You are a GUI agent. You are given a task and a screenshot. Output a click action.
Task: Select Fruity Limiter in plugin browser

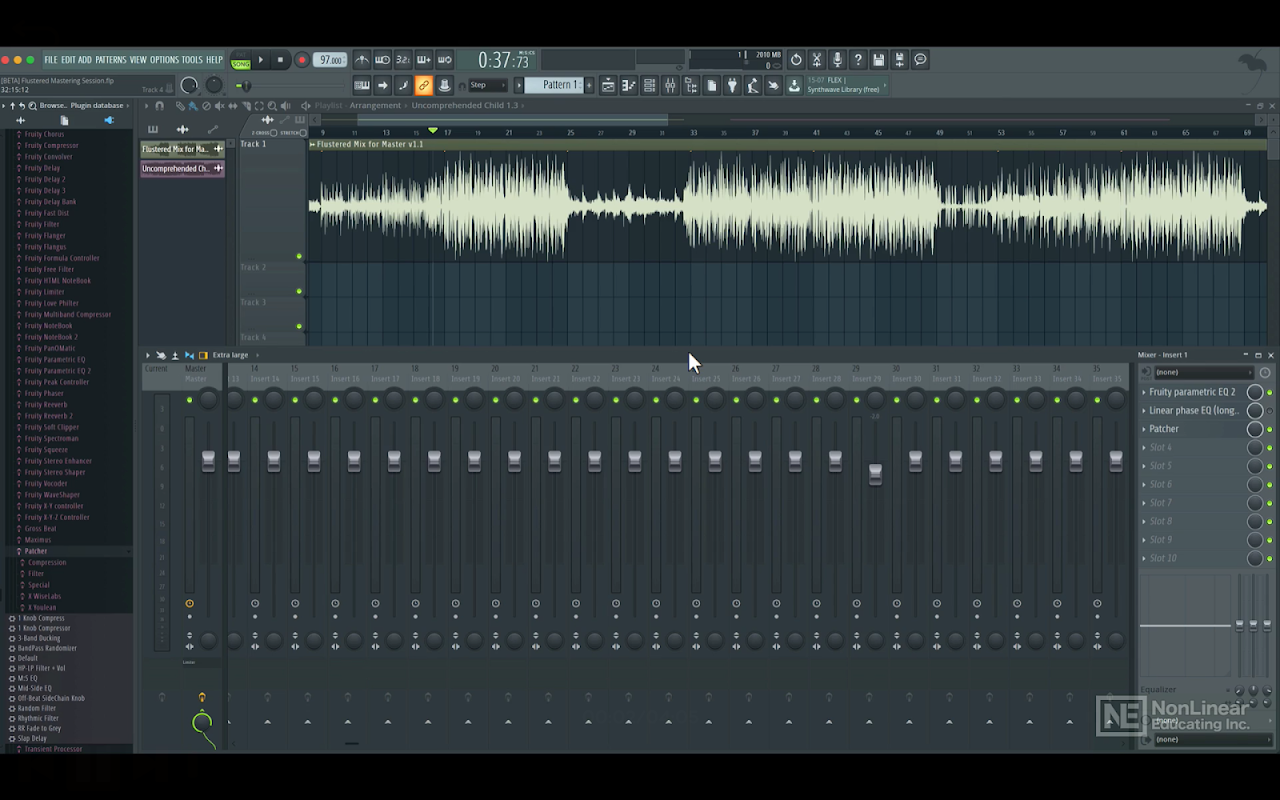[x=44, y=292]
